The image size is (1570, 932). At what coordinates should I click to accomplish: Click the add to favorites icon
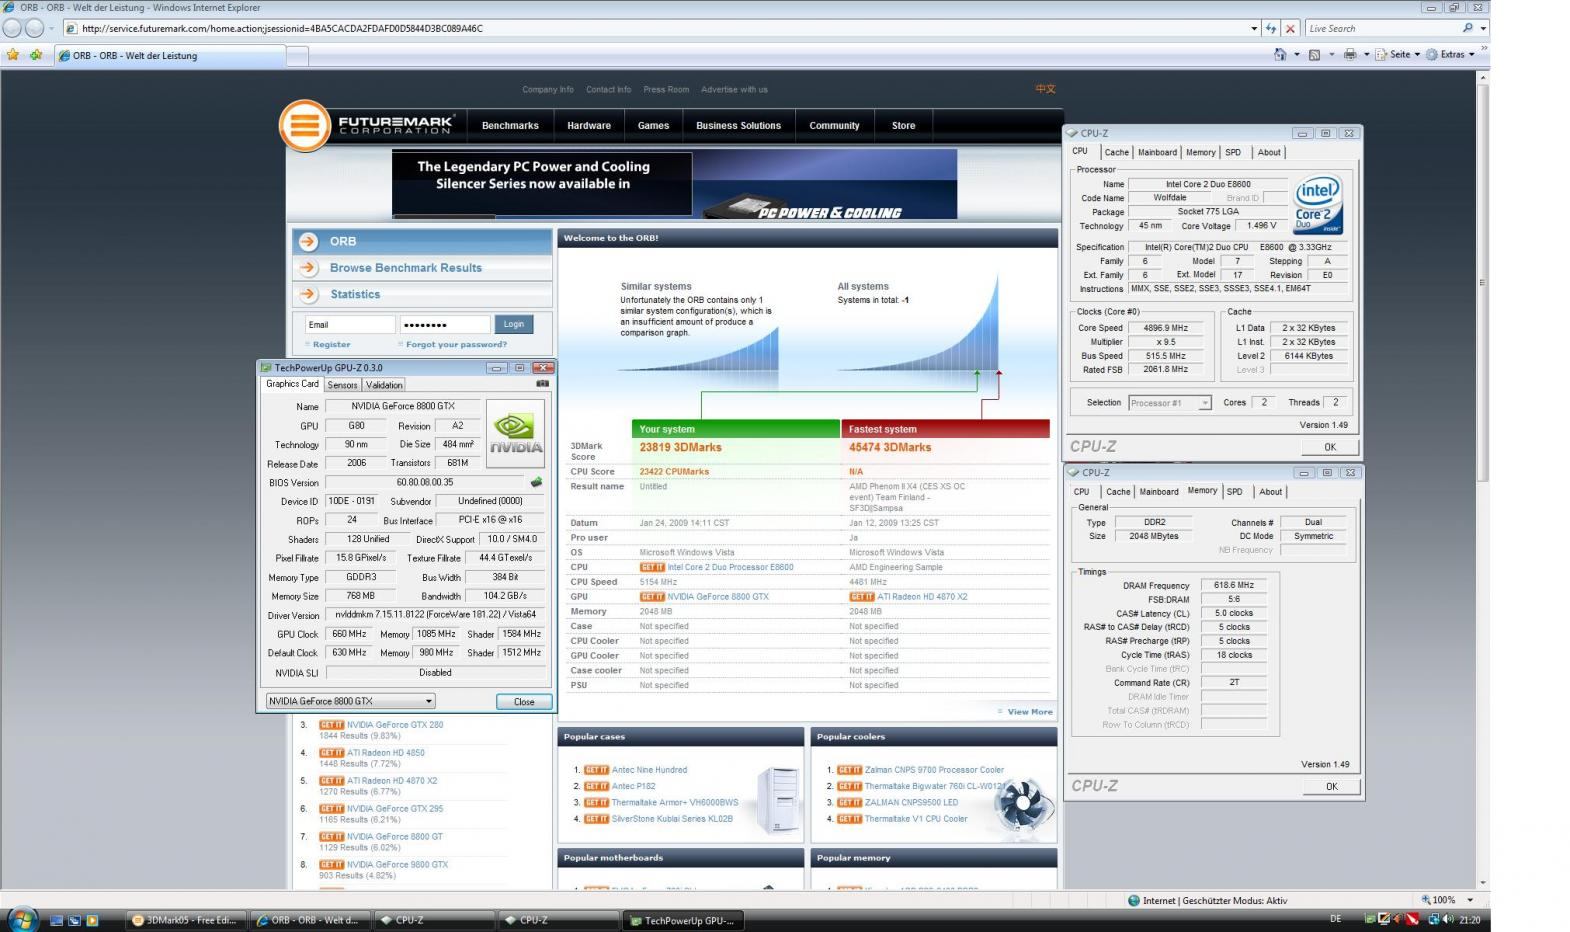click(36, 55)
